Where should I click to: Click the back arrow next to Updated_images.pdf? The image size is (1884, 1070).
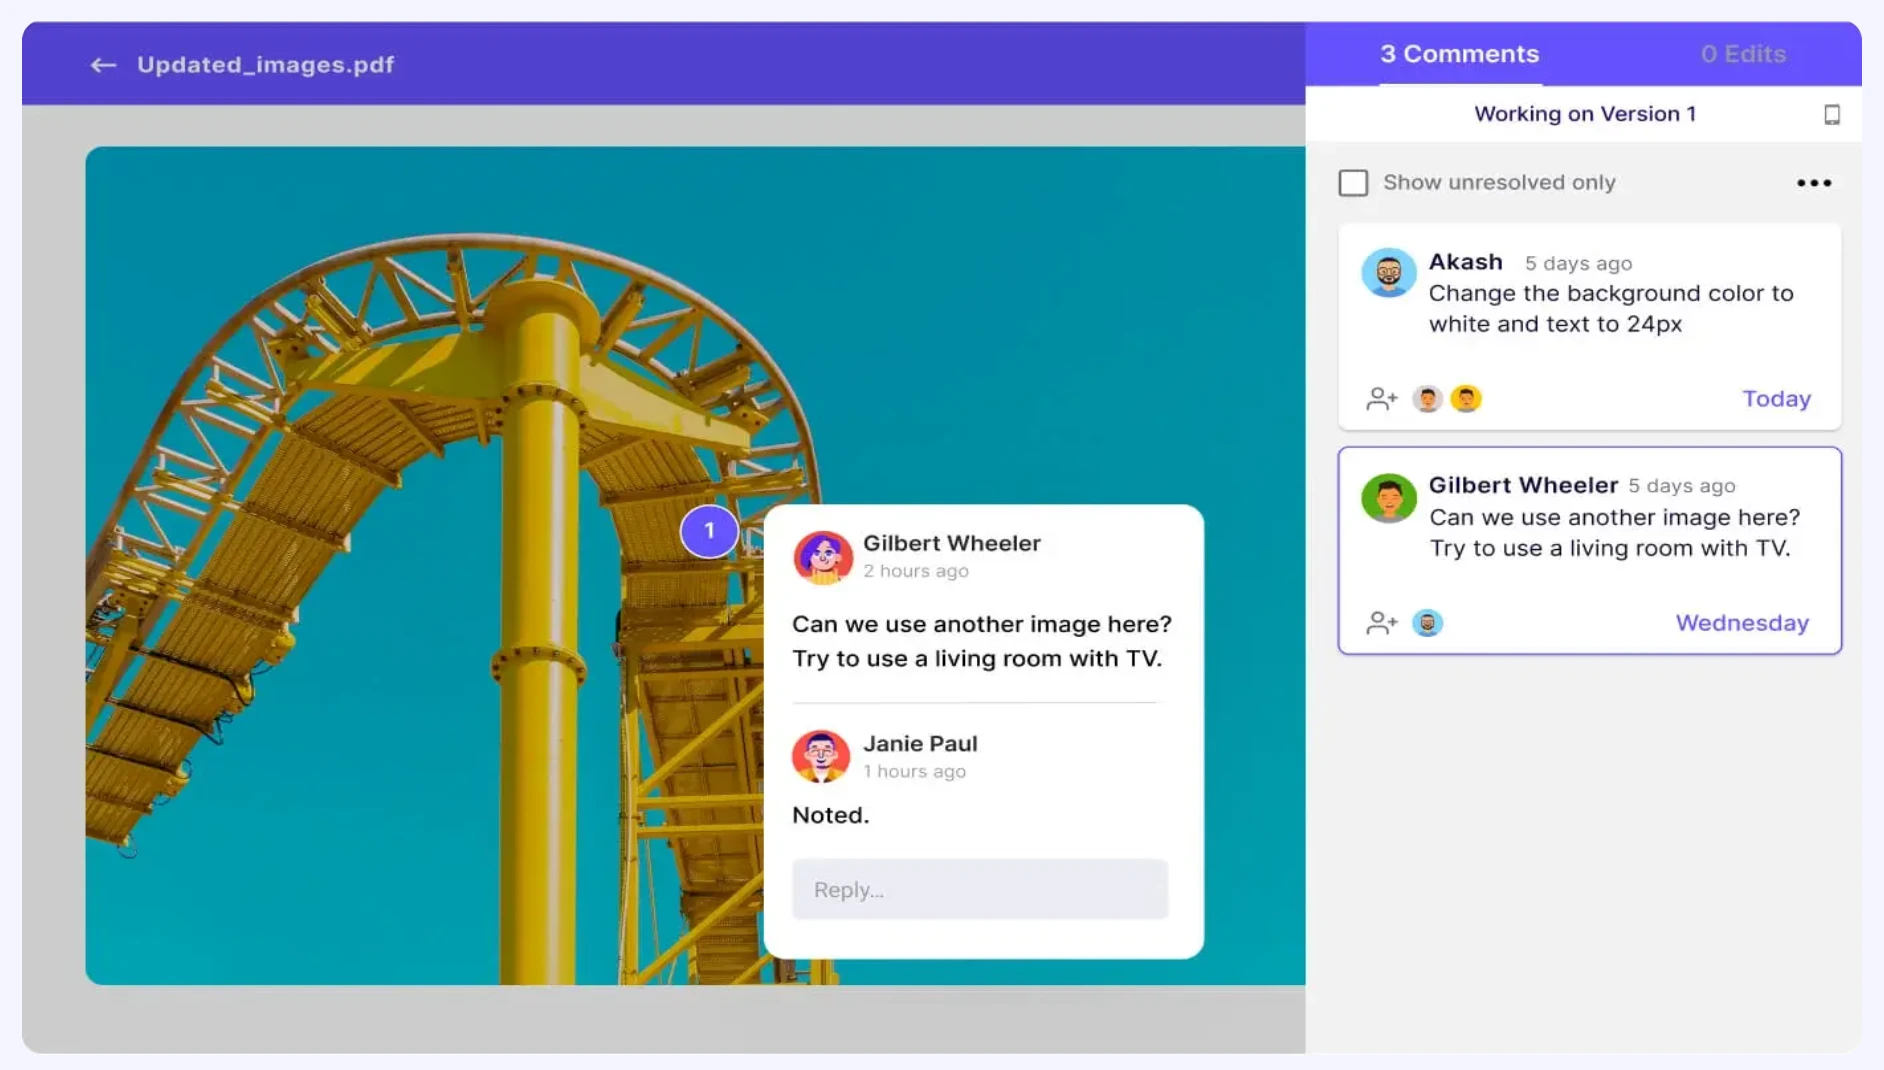coord(103,64)
